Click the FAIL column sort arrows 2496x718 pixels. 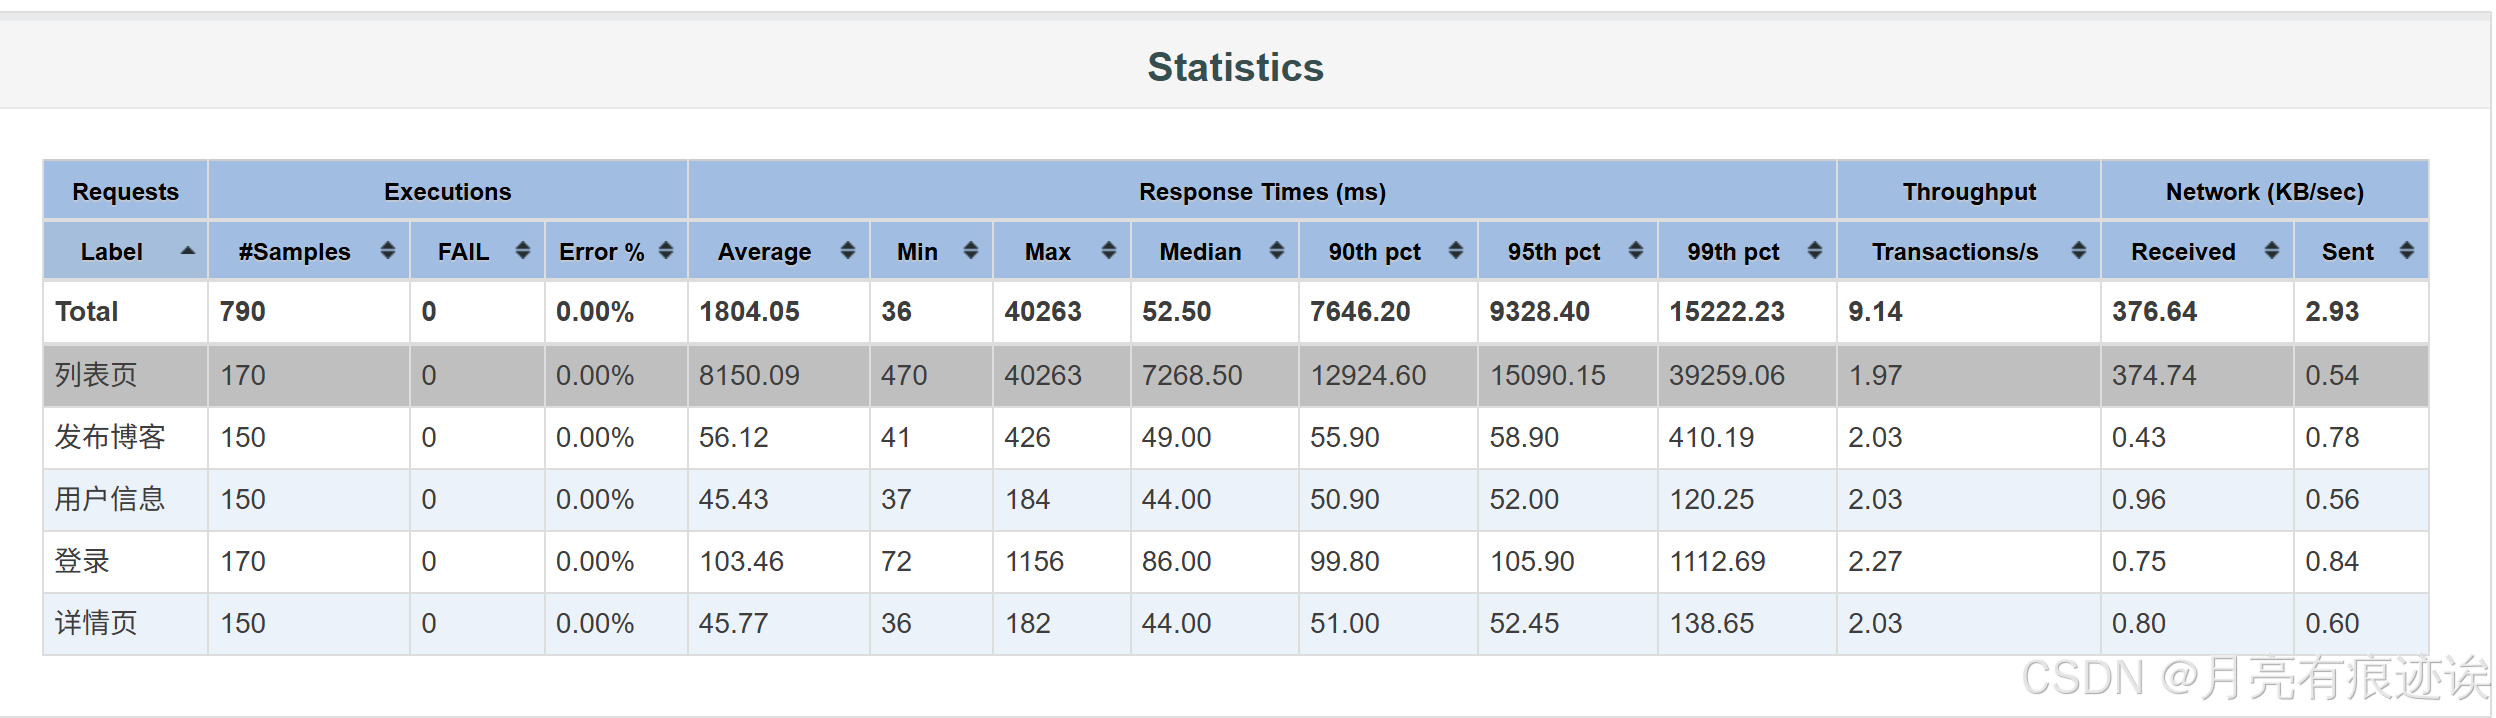coord(522,251)
